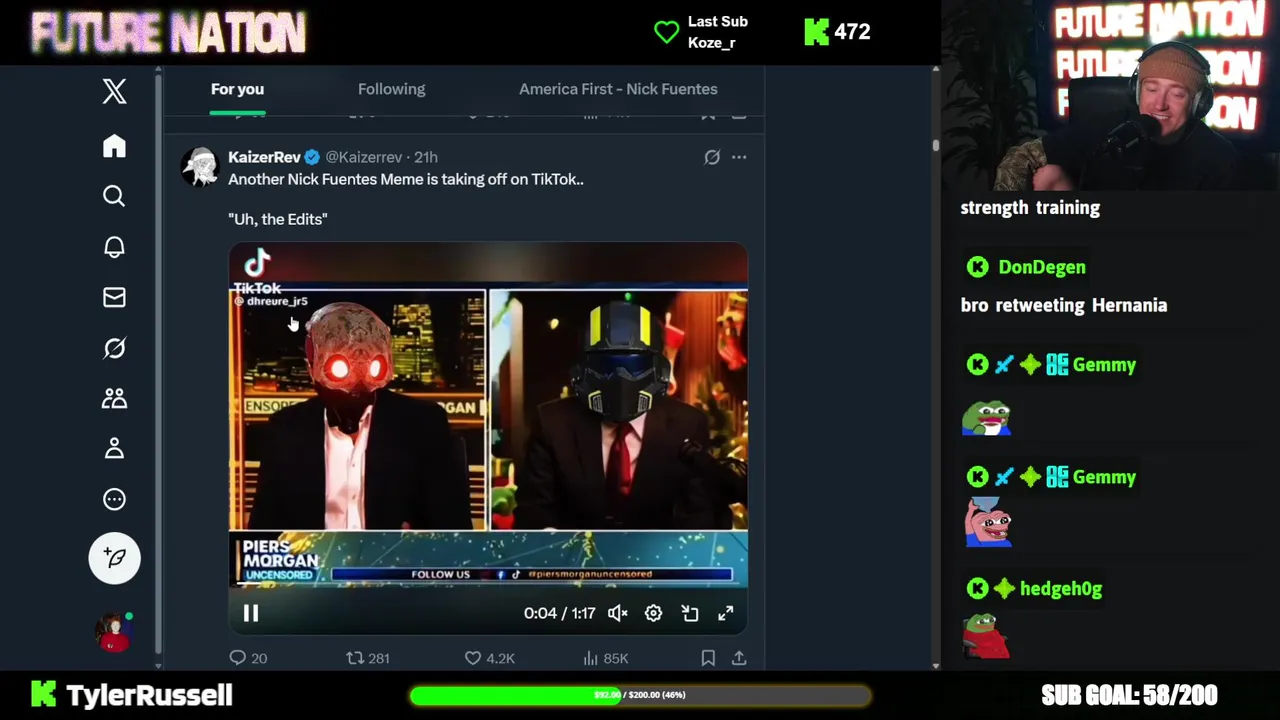The height and width of the screenshot is (720, 1280).
Task: Like the post with 4.2K likes
Action: point(490,658)
